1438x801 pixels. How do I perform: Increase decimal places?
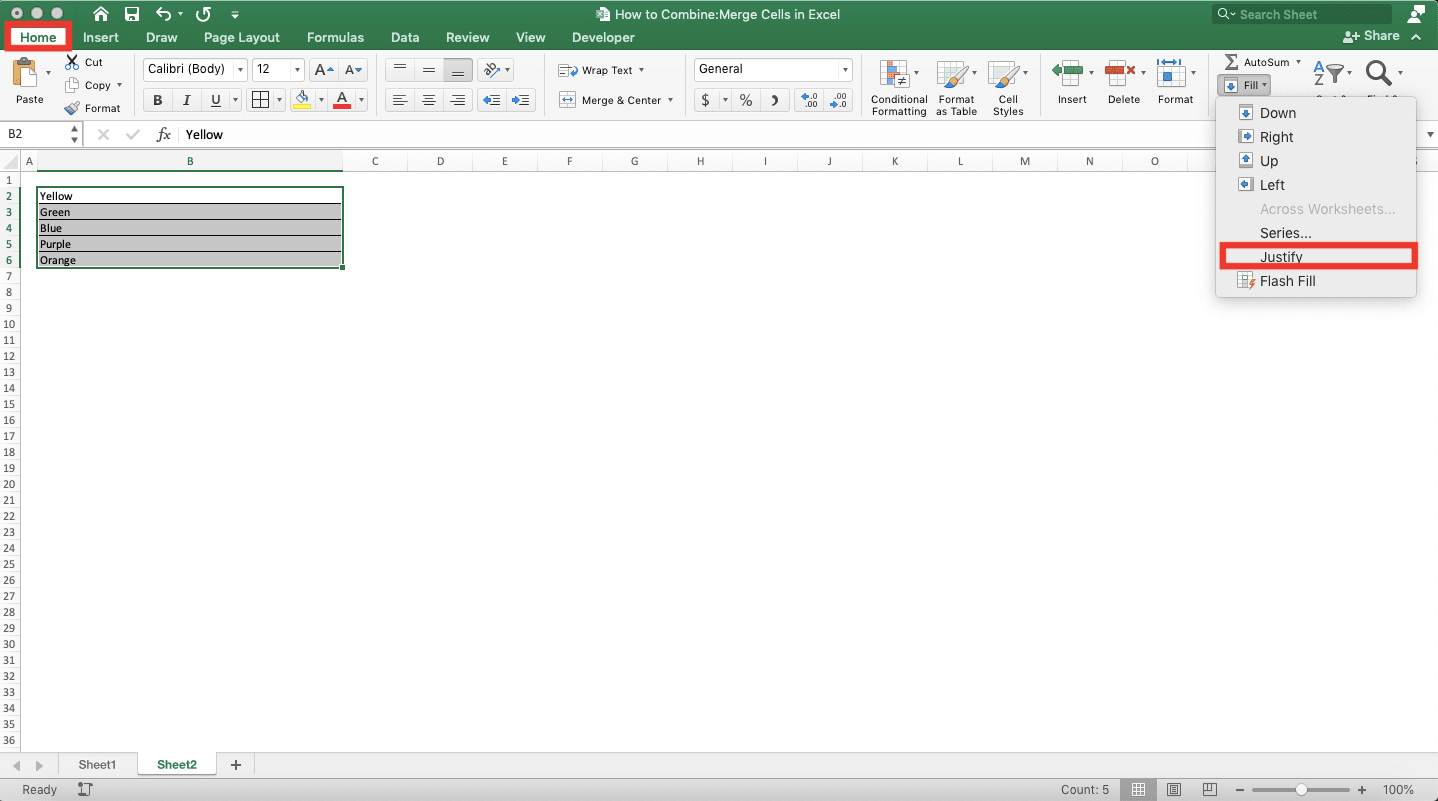(x=810, y=100)
